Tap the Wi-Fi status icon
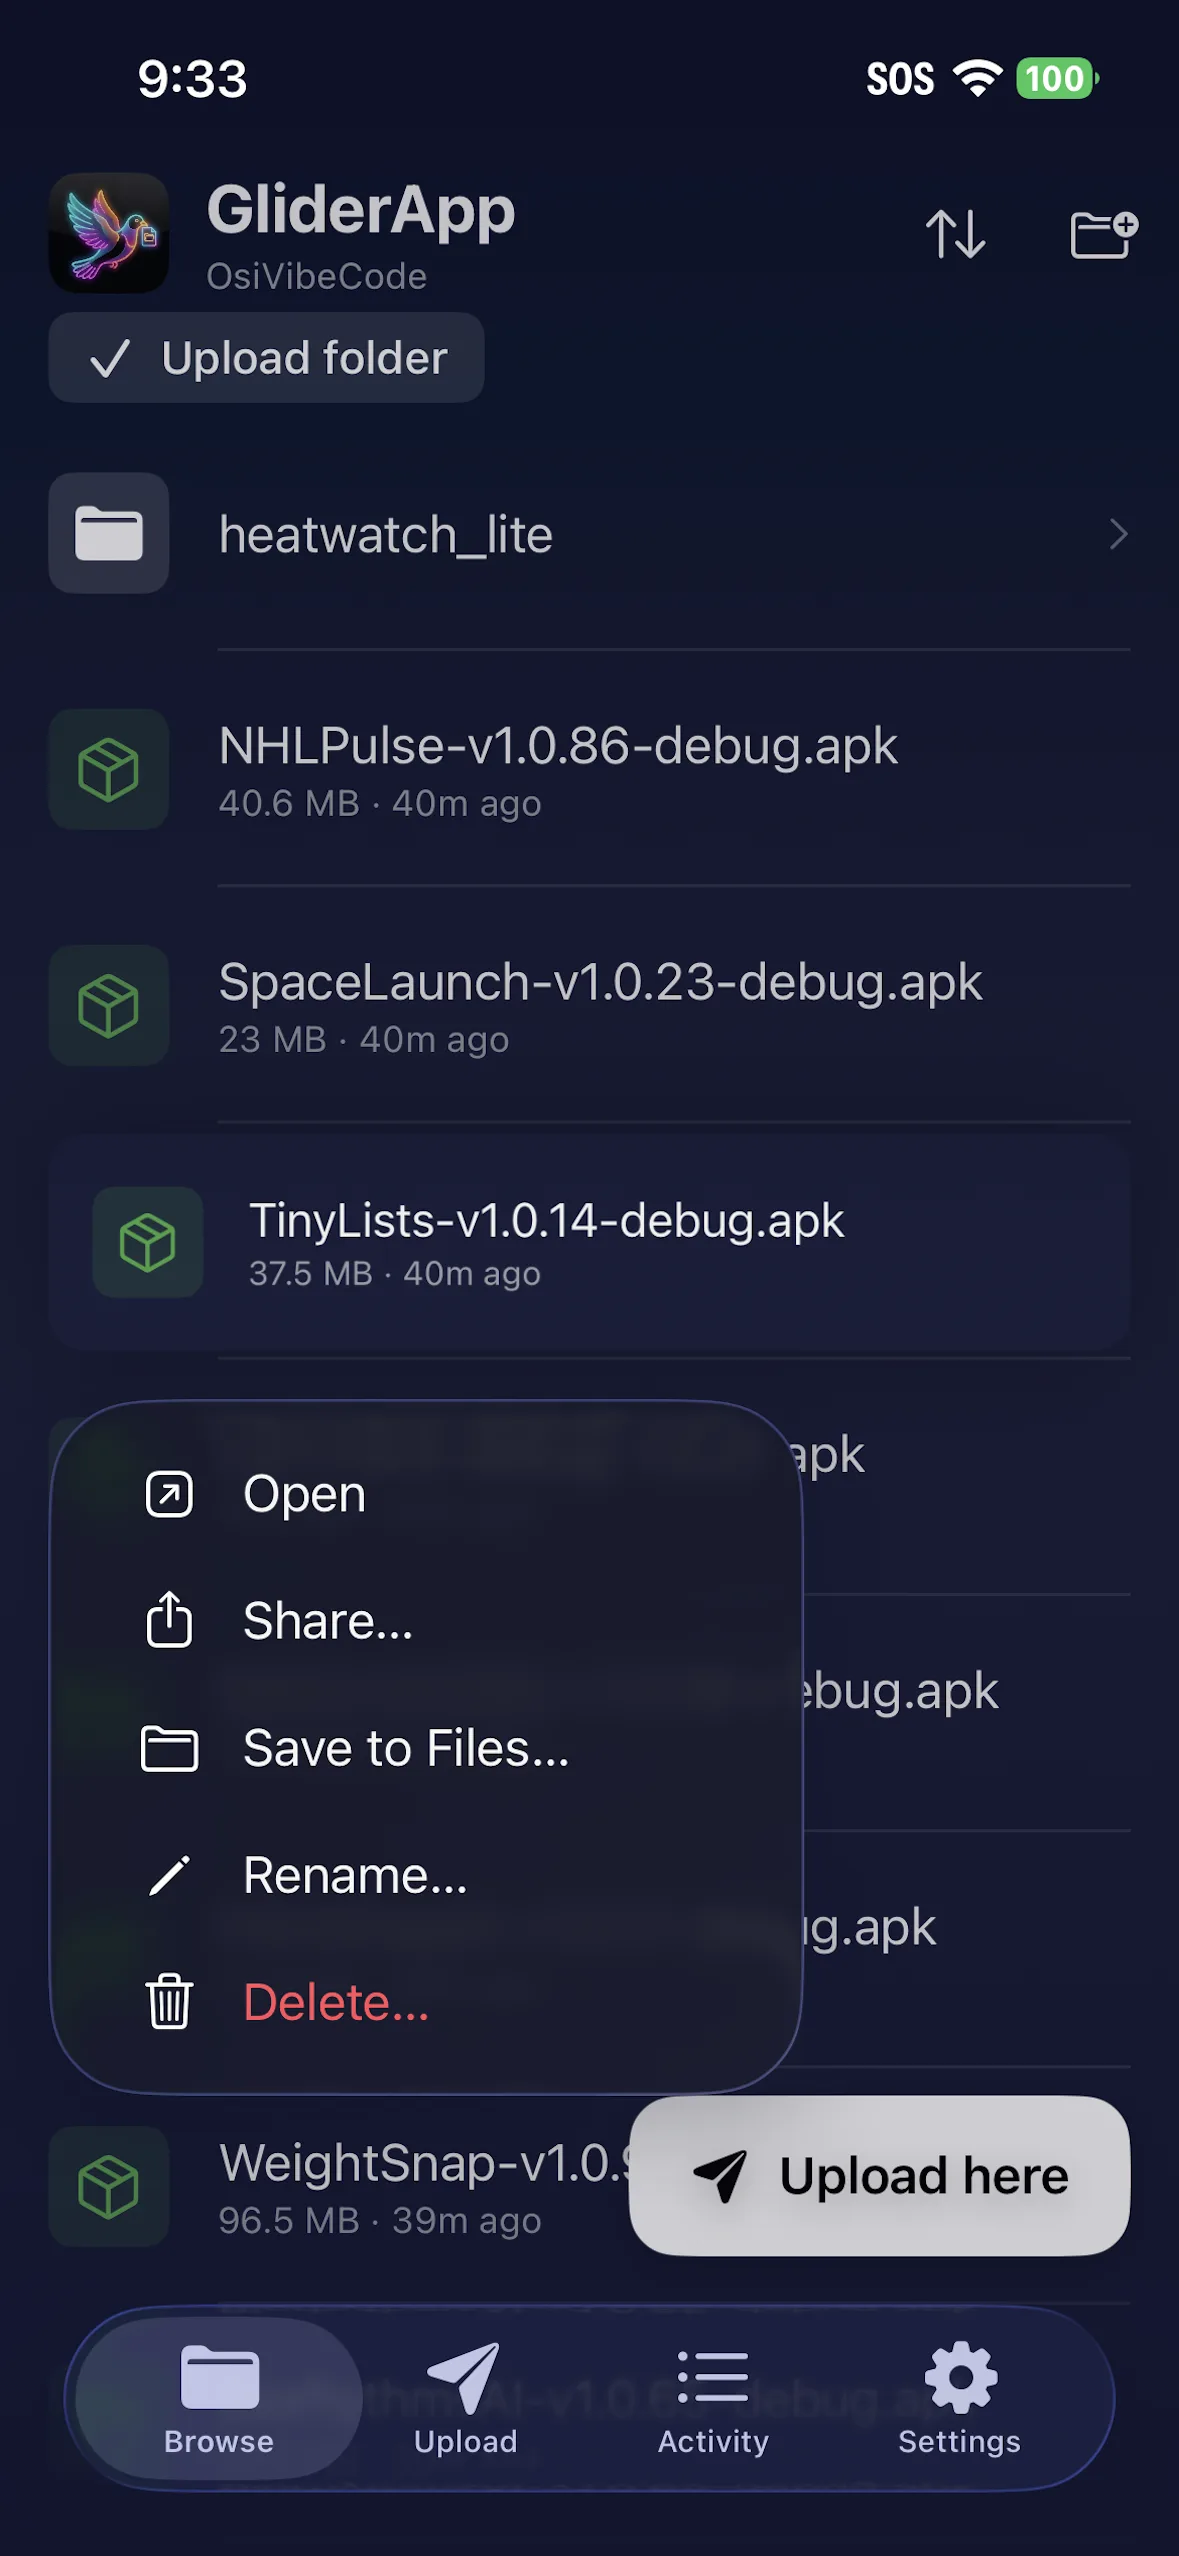 977,78
